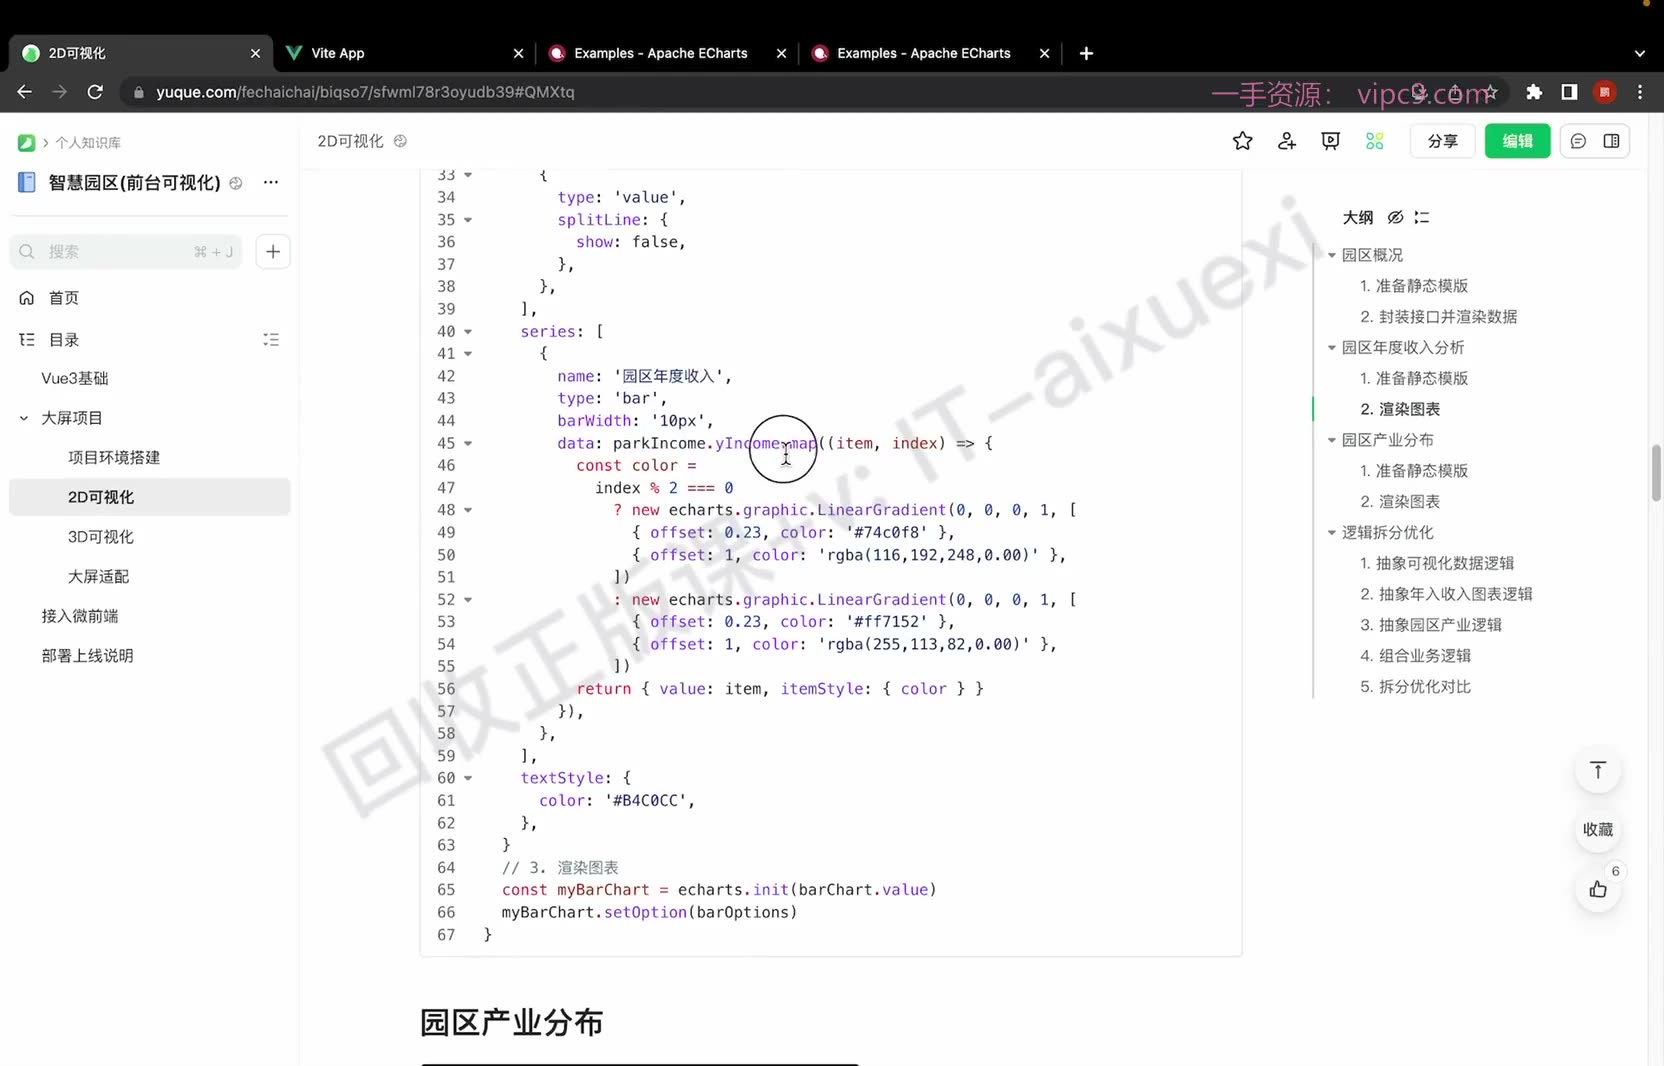
Task: Select 3D可视化 in the sidebar
Action: pyautogui.click(x=101, y=537)
